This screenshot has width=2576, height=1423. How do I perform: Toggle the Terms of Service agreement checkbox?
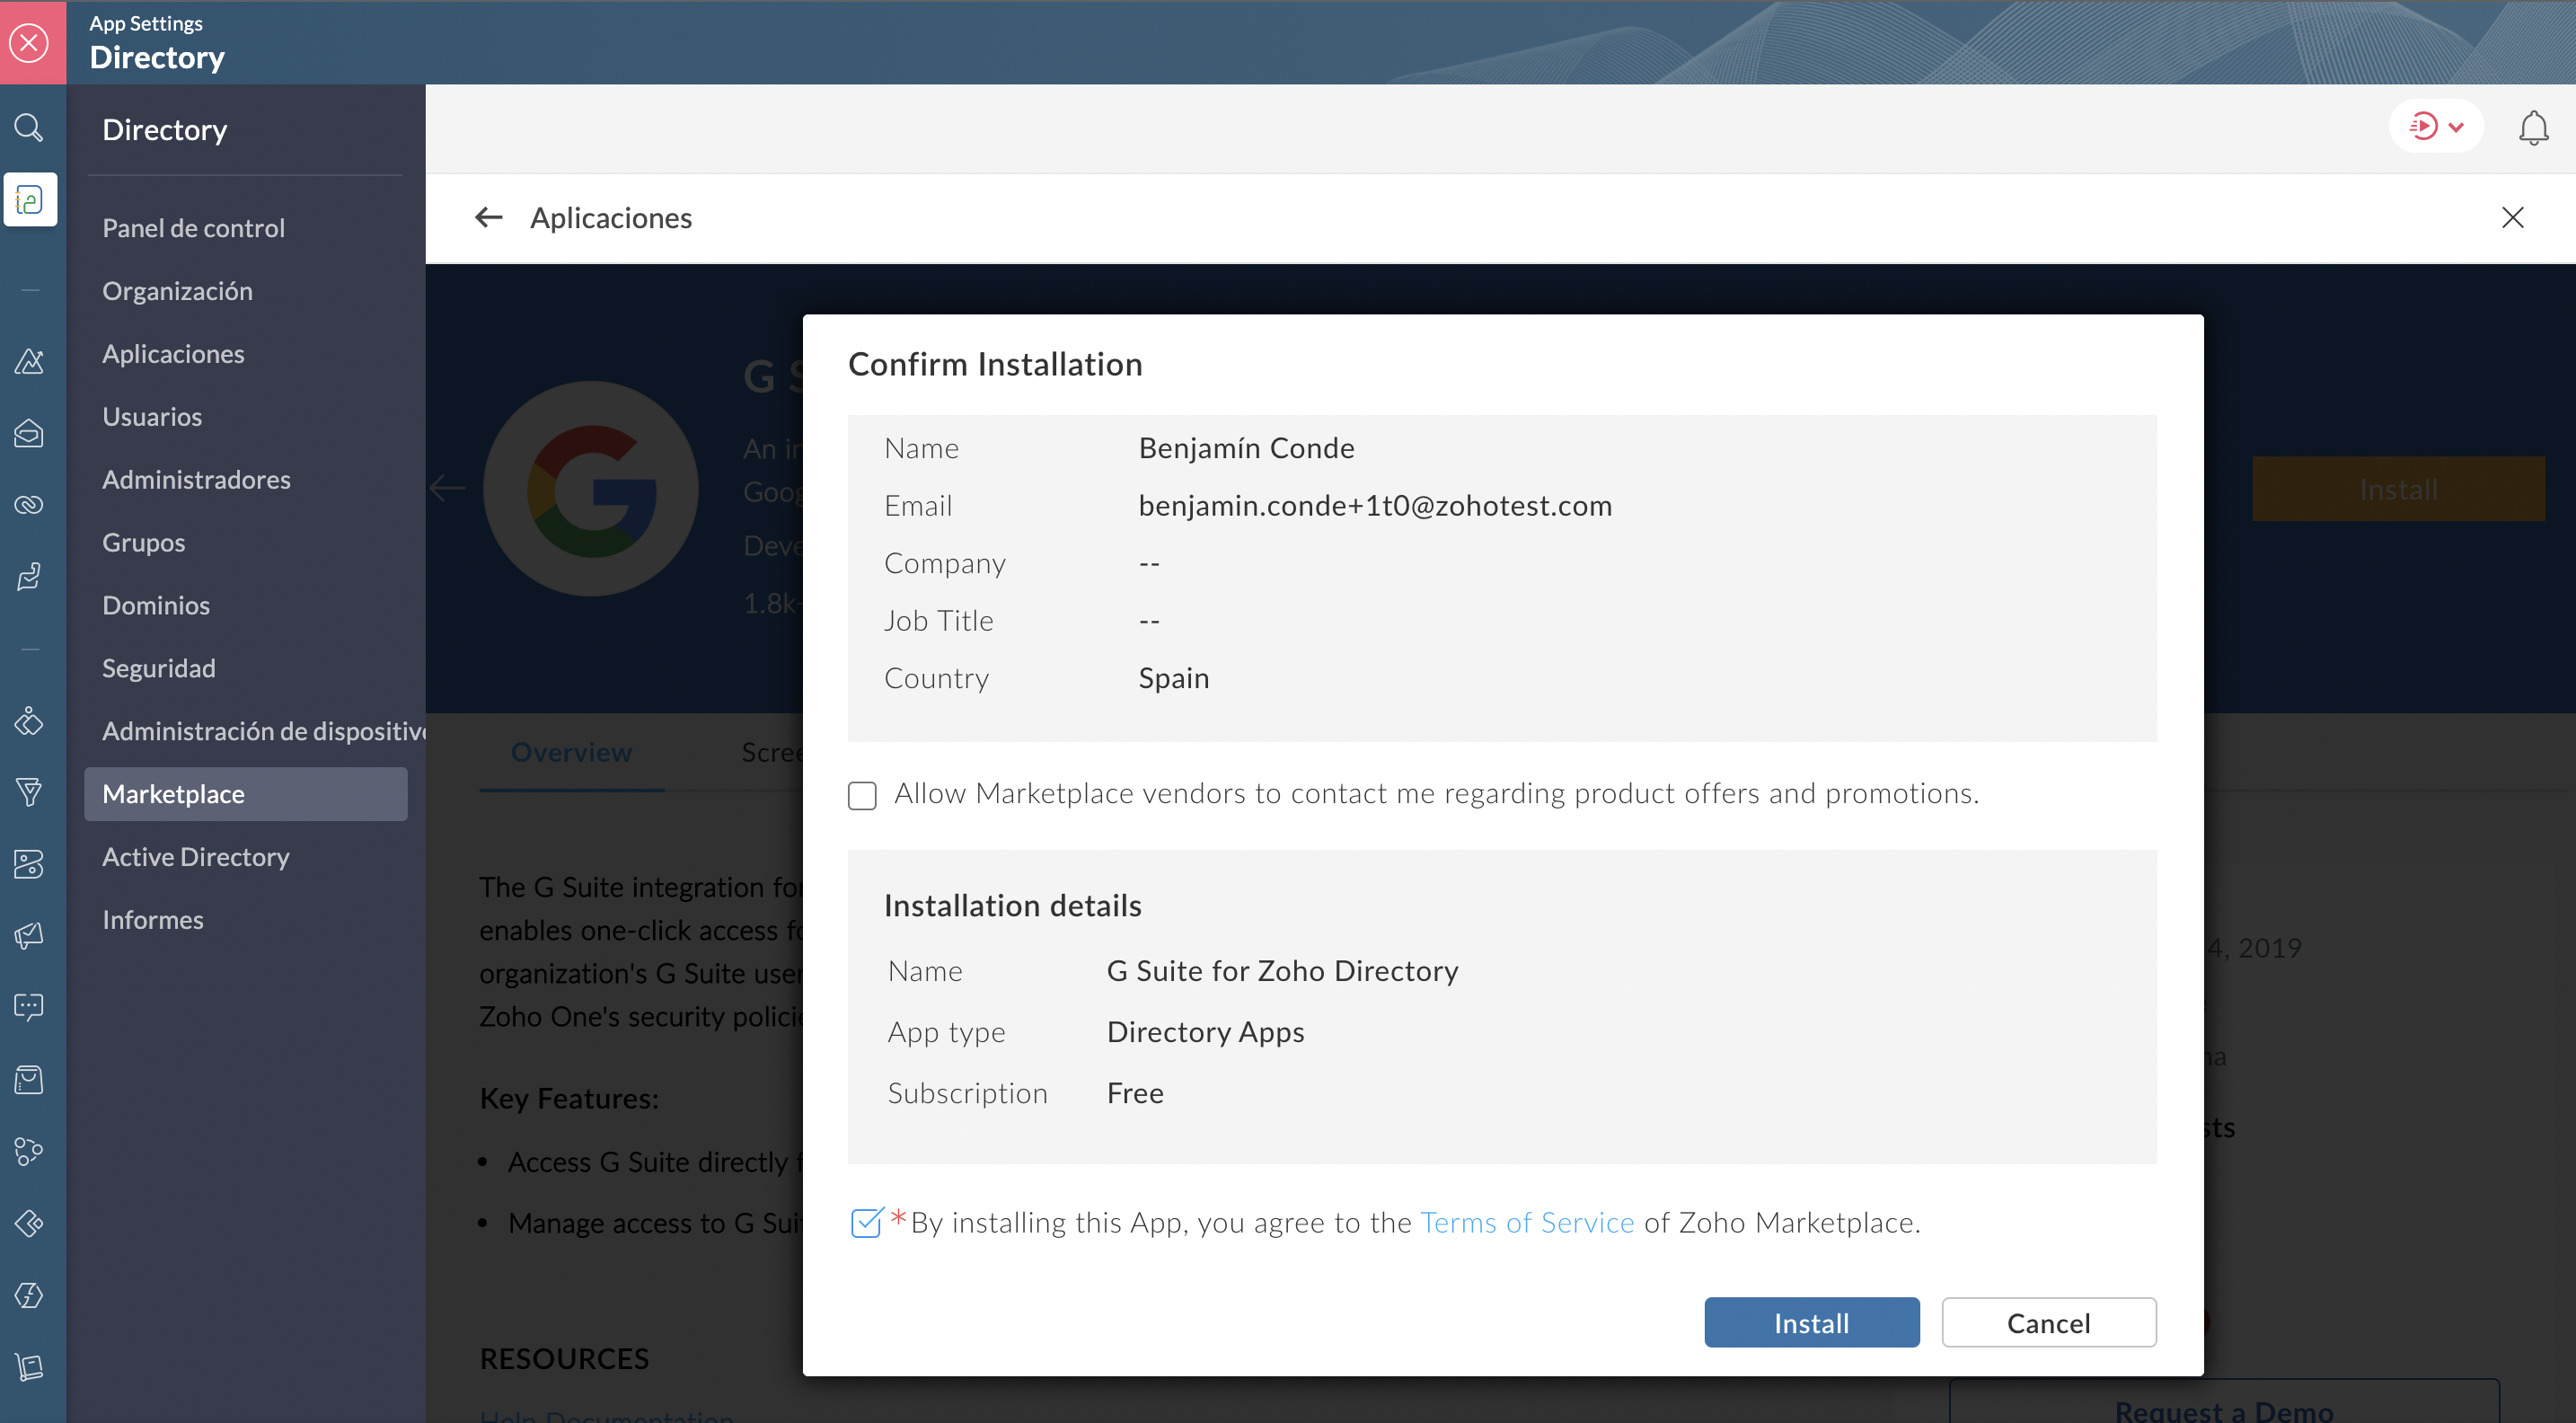point(866,1222)
